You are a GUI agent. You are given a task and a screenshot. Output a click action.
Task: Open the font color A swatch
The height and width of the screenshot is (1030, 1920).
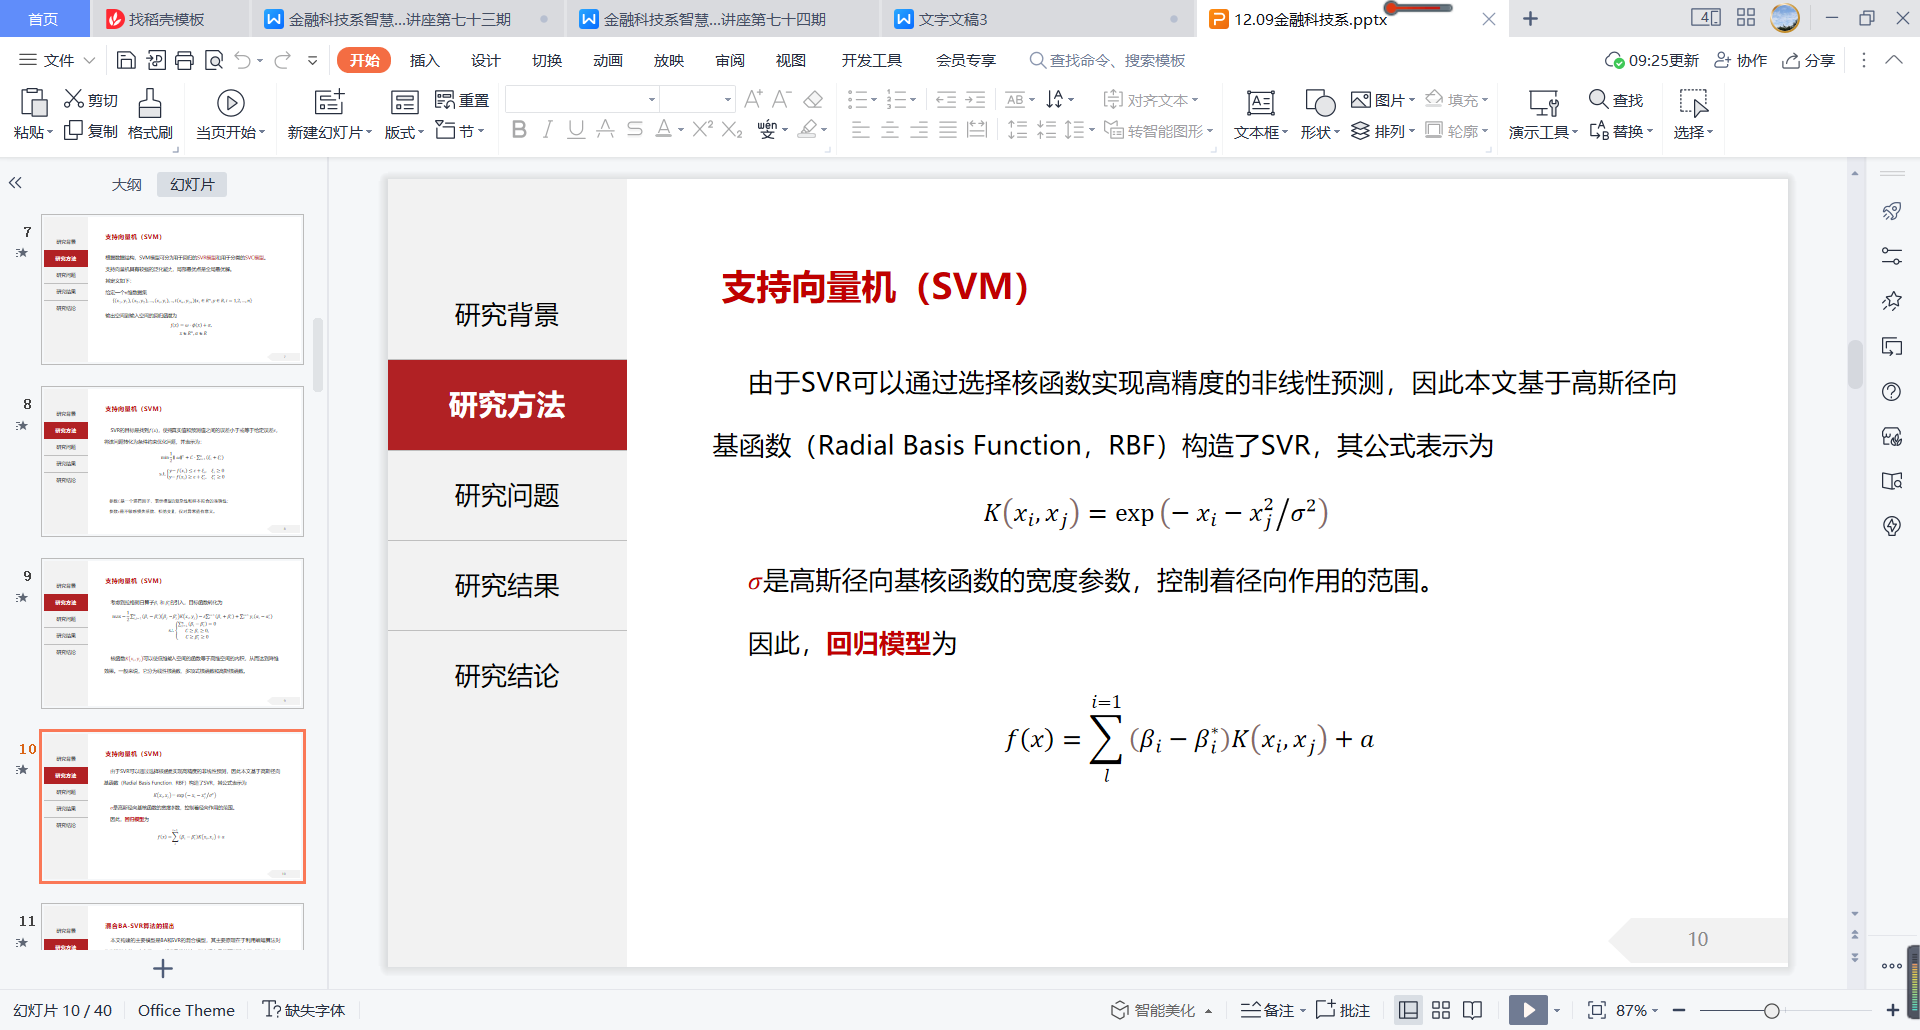point(664,129)
